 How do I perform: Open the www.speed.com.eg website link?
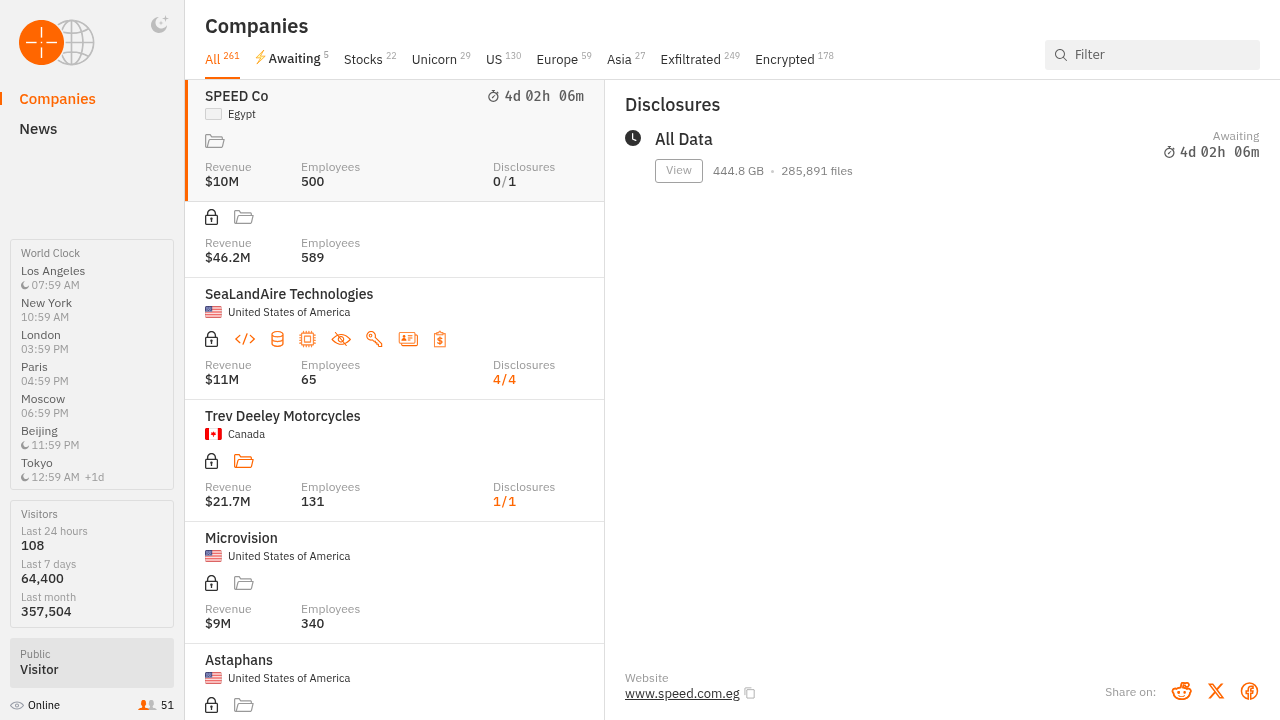682,694
